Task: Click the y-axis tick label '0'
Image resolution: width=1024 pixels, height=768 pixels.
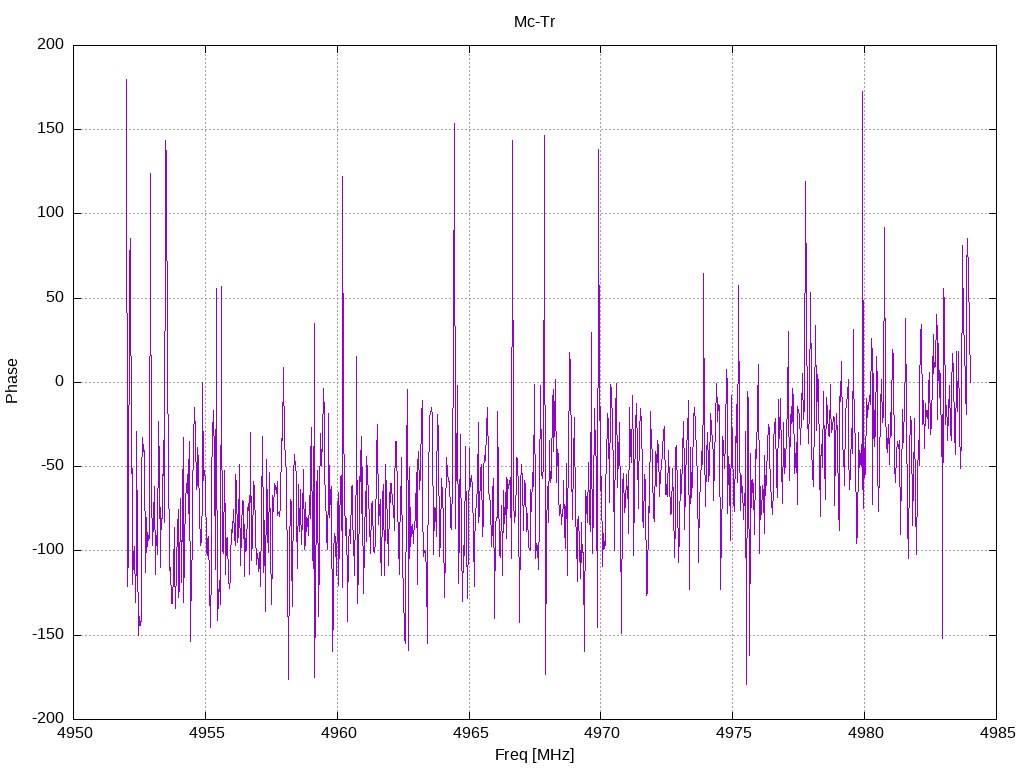Action: pos(60,381)
